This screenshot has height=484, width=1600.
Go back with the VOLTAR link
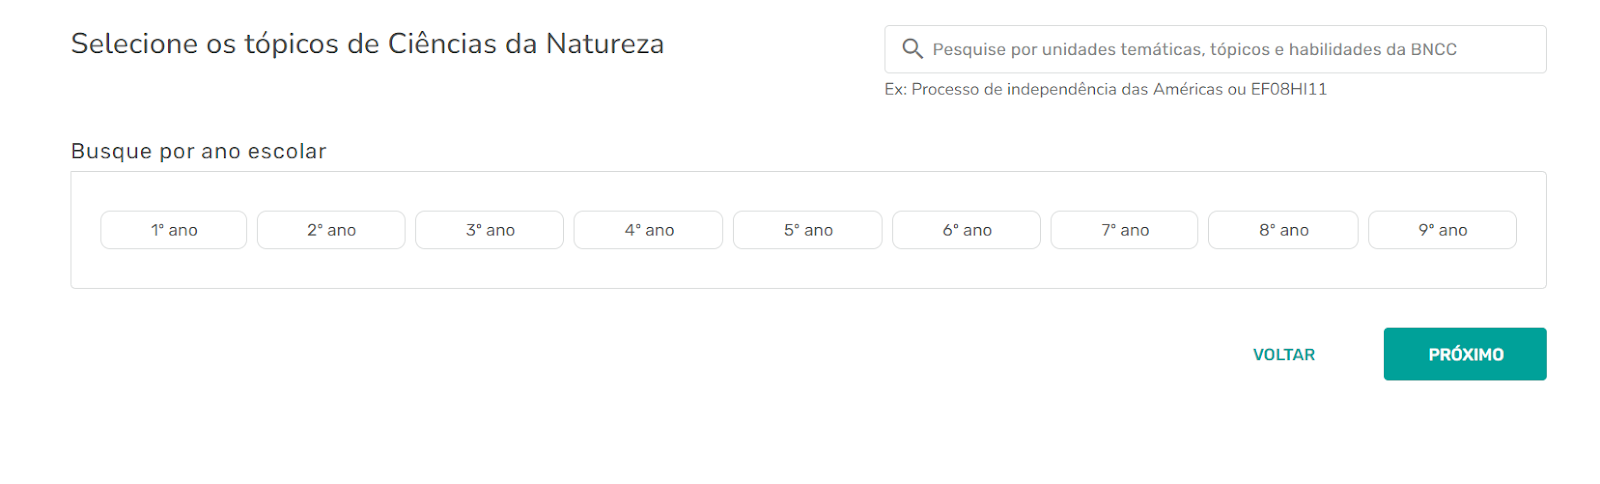(x=1284, y=355)
